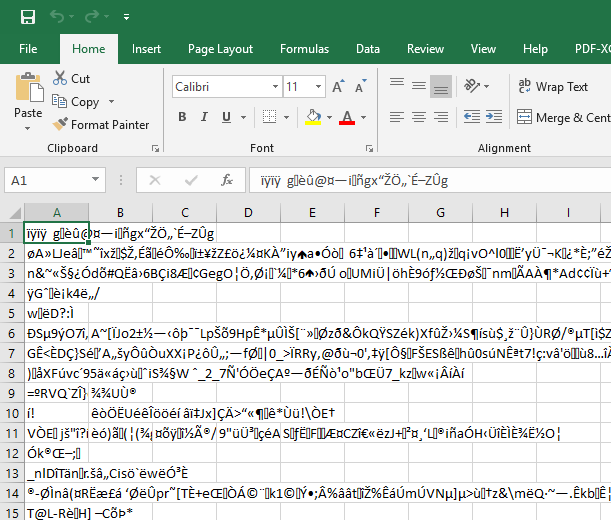Toggle Italic text formatting
Screen dimensions: 611x520
pyautogui.click(x=205, y=117)
